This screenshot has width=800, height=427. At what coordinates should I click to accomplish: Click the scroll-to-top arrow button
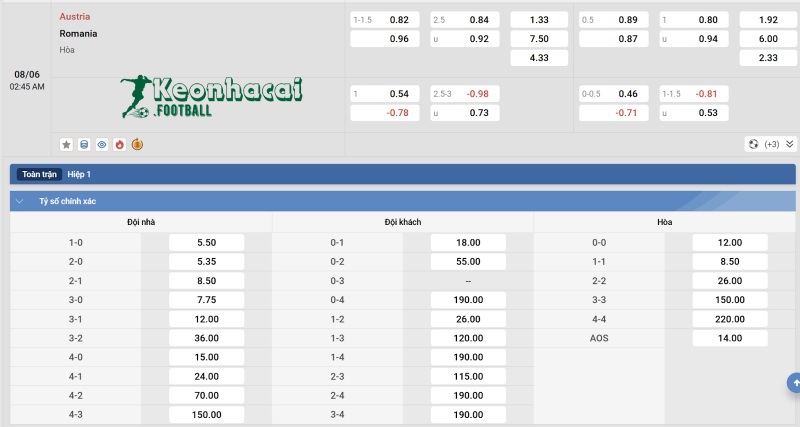pyautogui.click(x=794, y=382)
